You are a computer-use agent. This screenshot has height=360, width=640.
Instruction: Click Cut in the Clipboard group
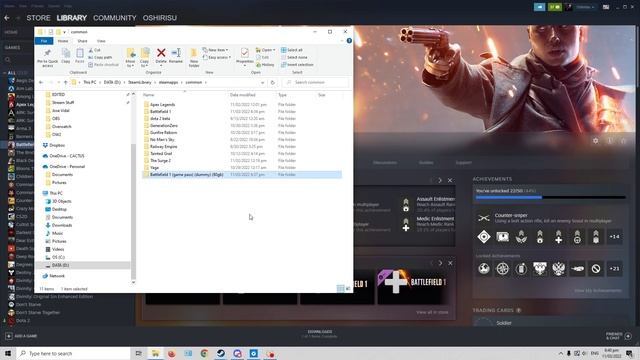94,50
